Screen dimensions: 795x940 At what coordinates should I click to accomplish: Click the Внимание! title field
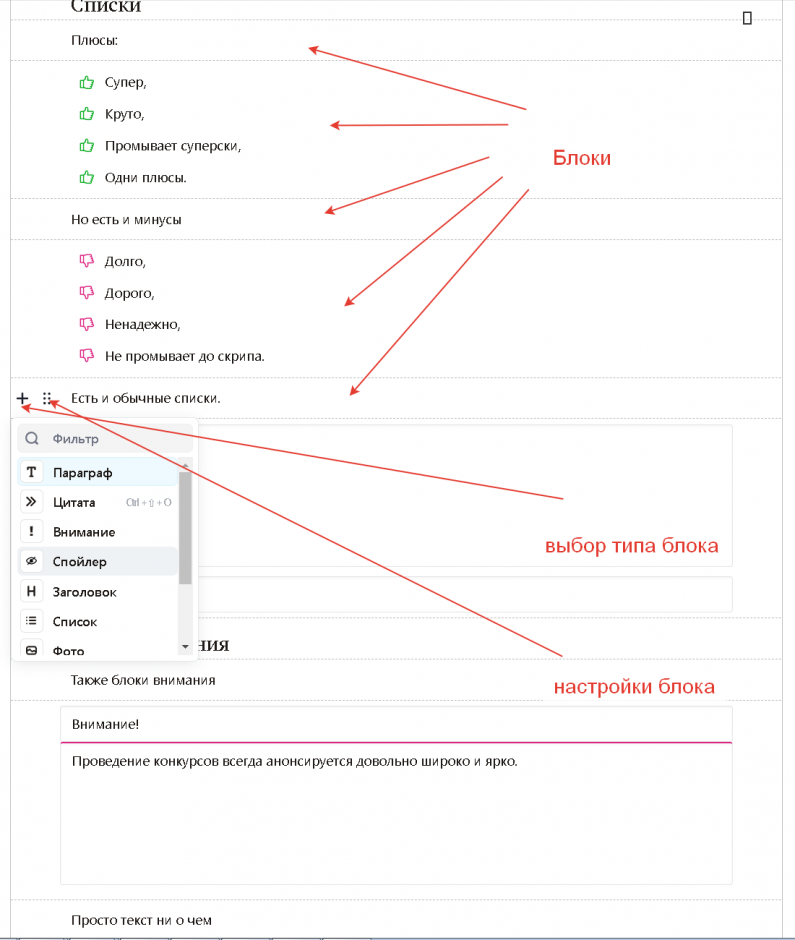395,724
